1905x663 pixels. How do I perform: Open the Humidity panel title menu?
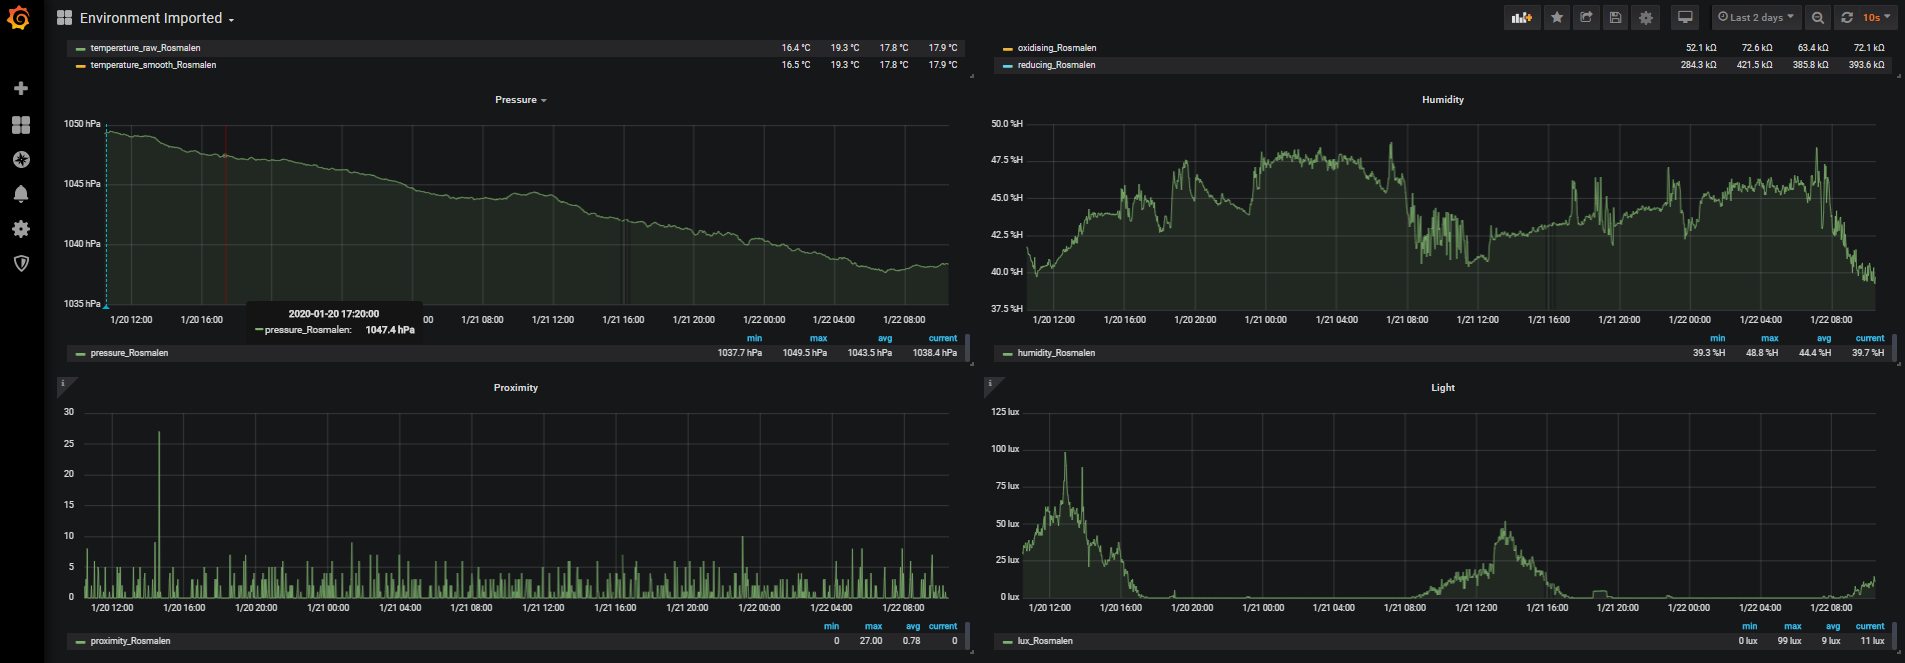[1442, 100]
